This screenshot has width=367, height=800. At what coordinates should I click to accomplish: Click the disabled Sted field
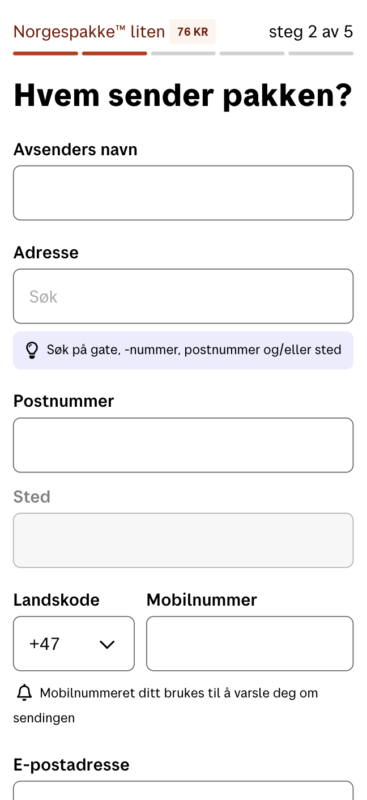pyautogui.click(x=183, y=540)
